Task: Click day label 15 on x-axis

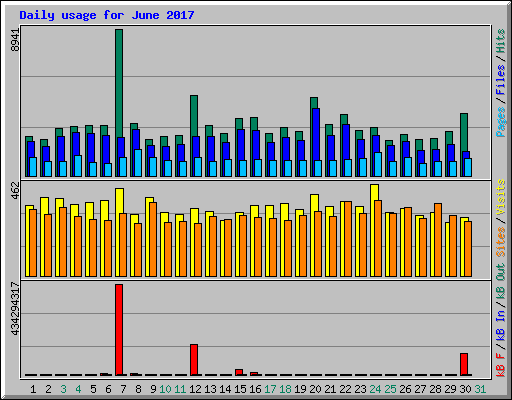Action: [x=240, y=389]
